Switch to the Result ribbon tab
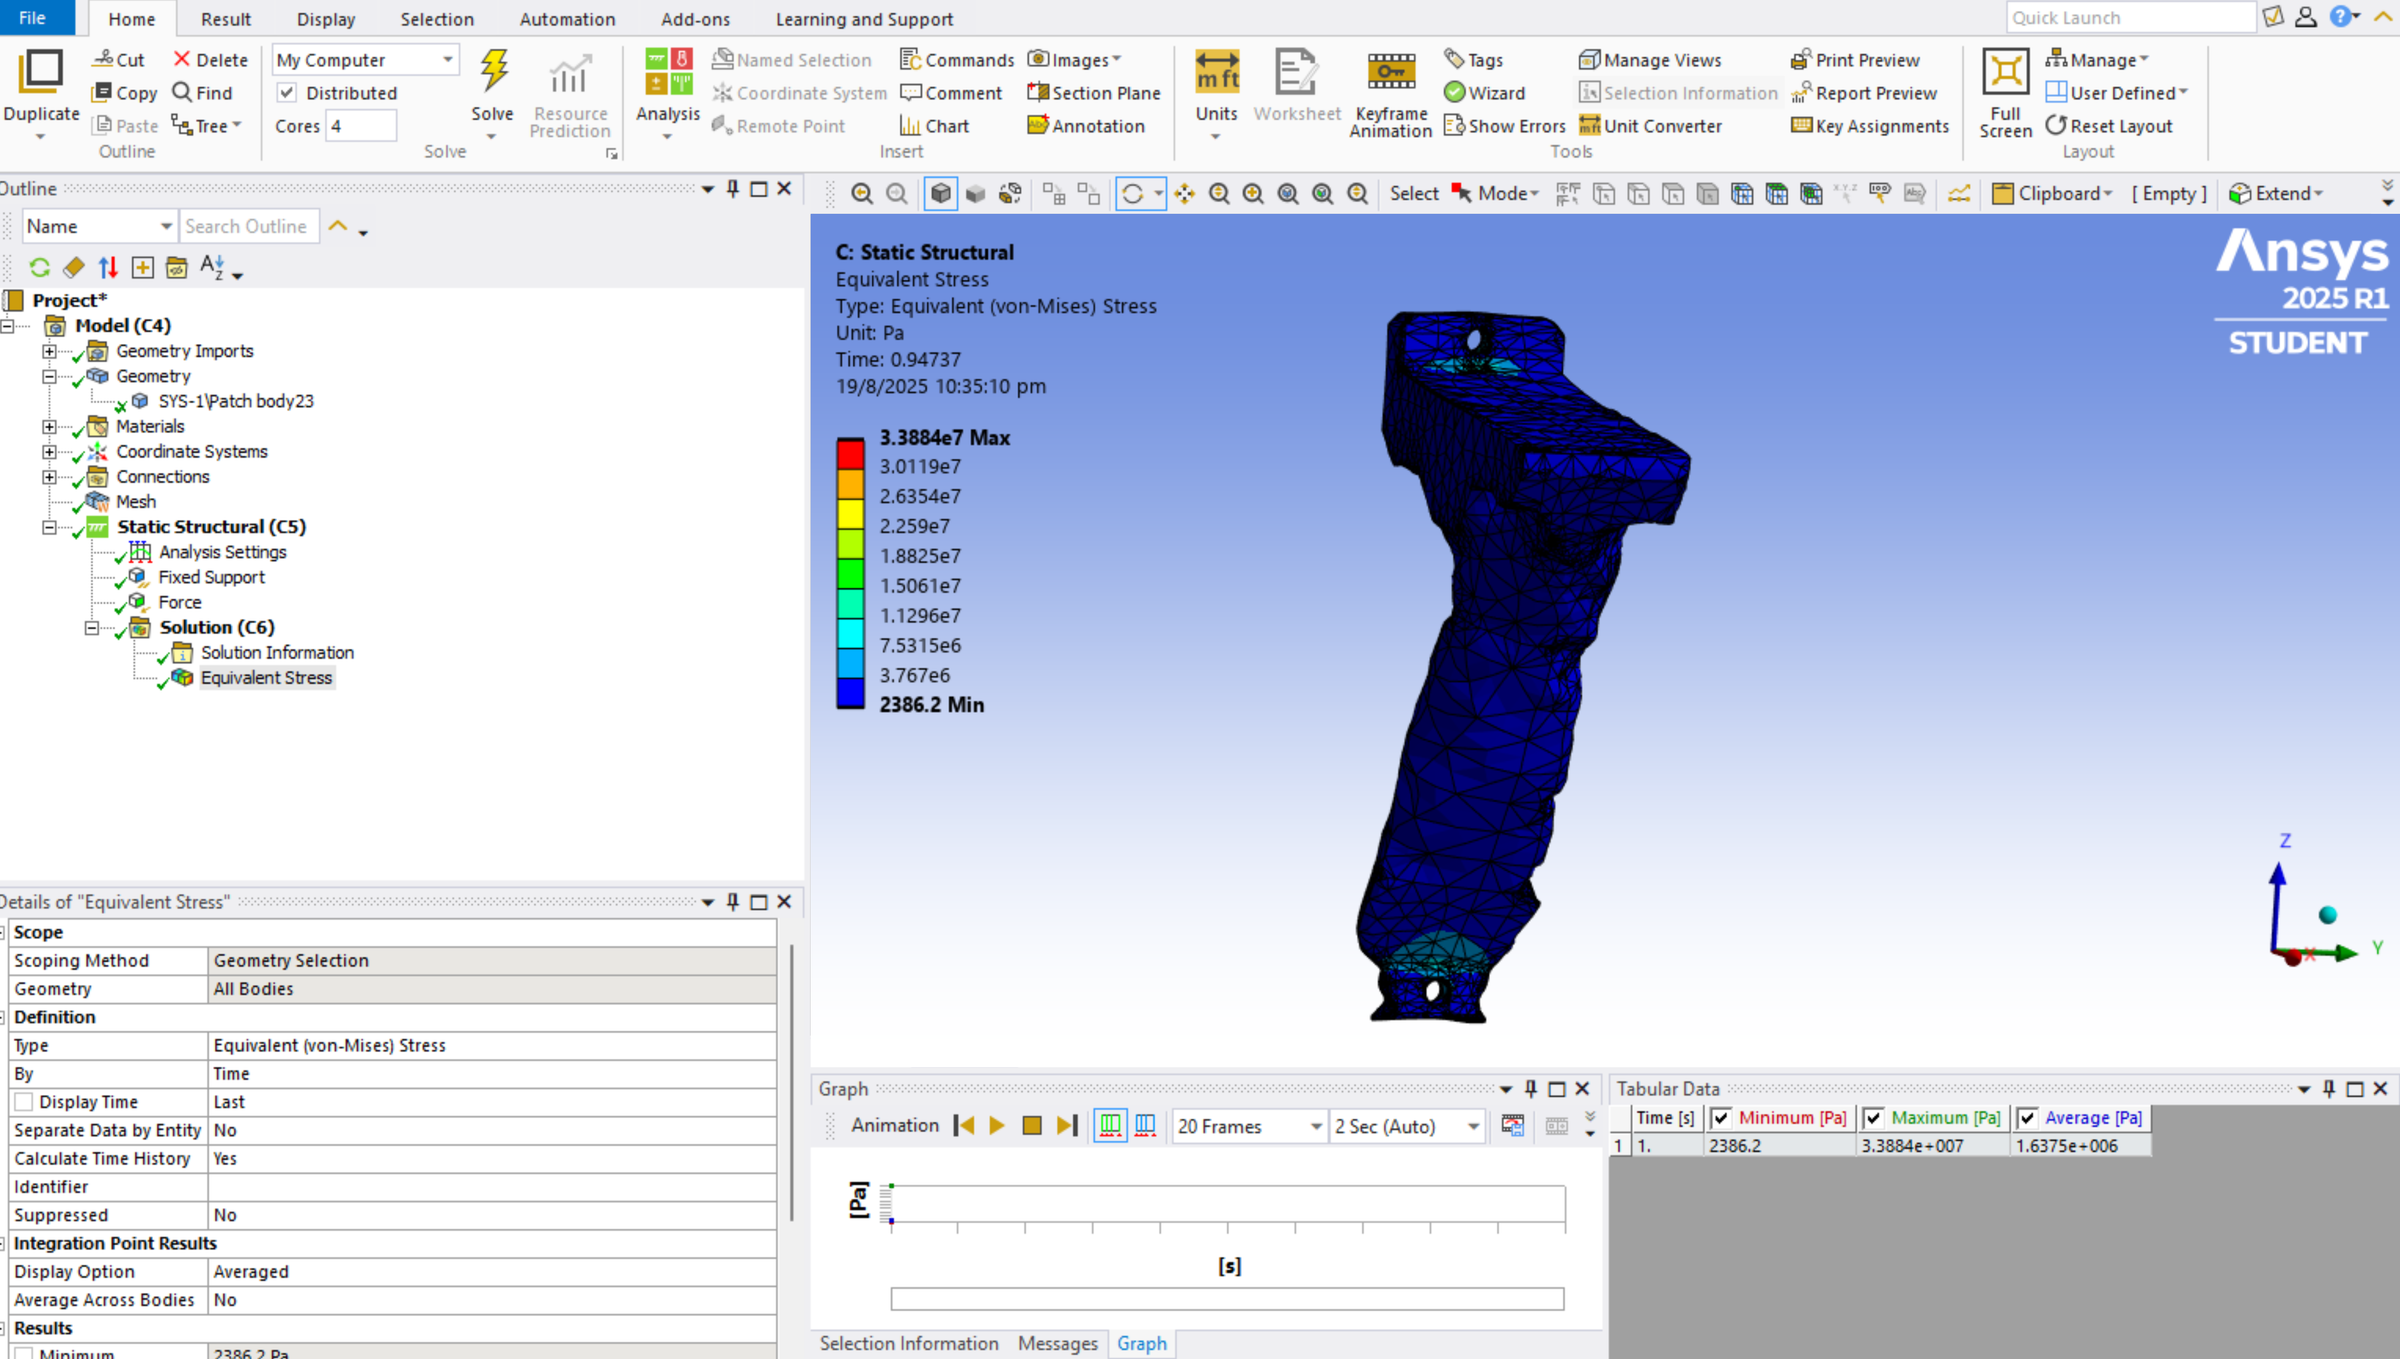Image resolution: width=2400 pixels, height=1359 pixels. pos(225,18)
